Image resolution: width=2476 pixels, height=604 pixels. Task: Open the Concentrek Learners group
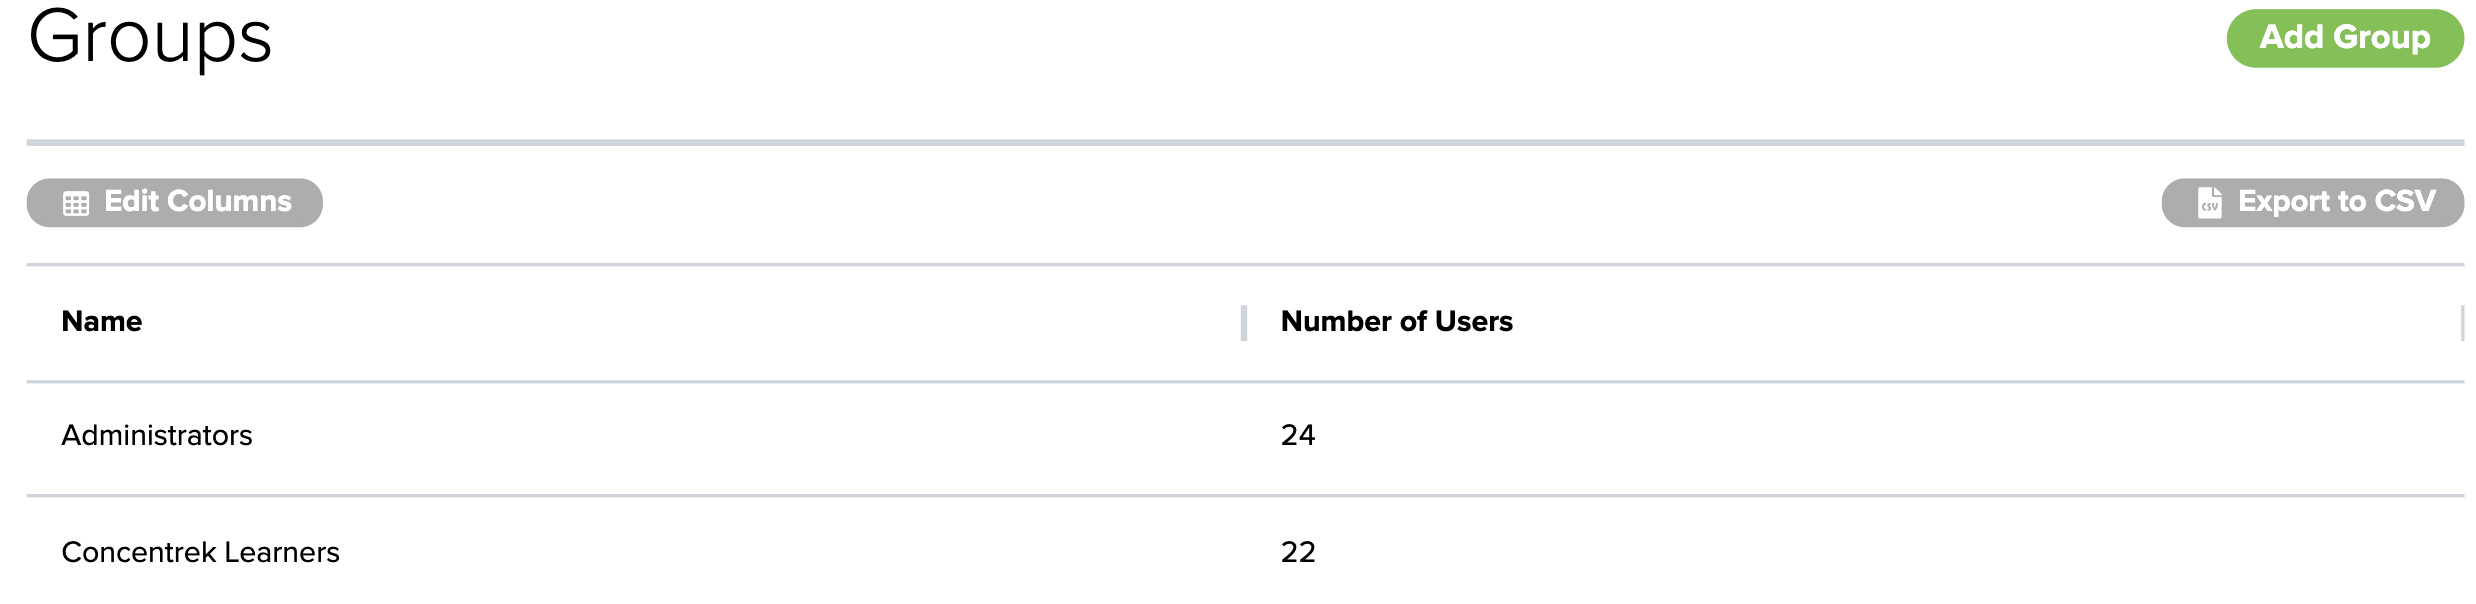pos(200,552)
